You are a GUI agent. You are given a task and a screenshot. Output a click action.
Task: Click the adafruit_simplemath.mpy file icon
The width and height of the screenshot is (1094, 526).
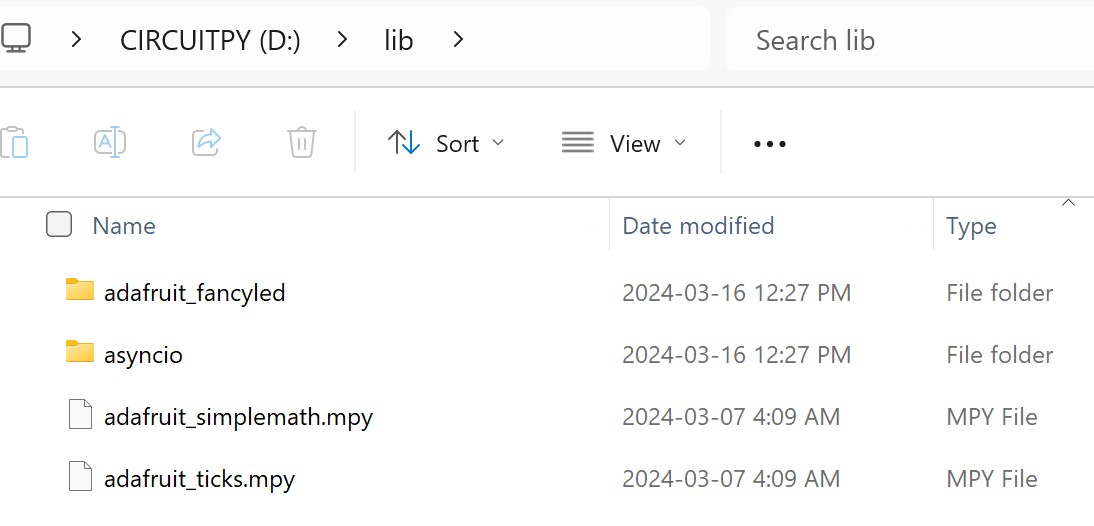point(80,415)
